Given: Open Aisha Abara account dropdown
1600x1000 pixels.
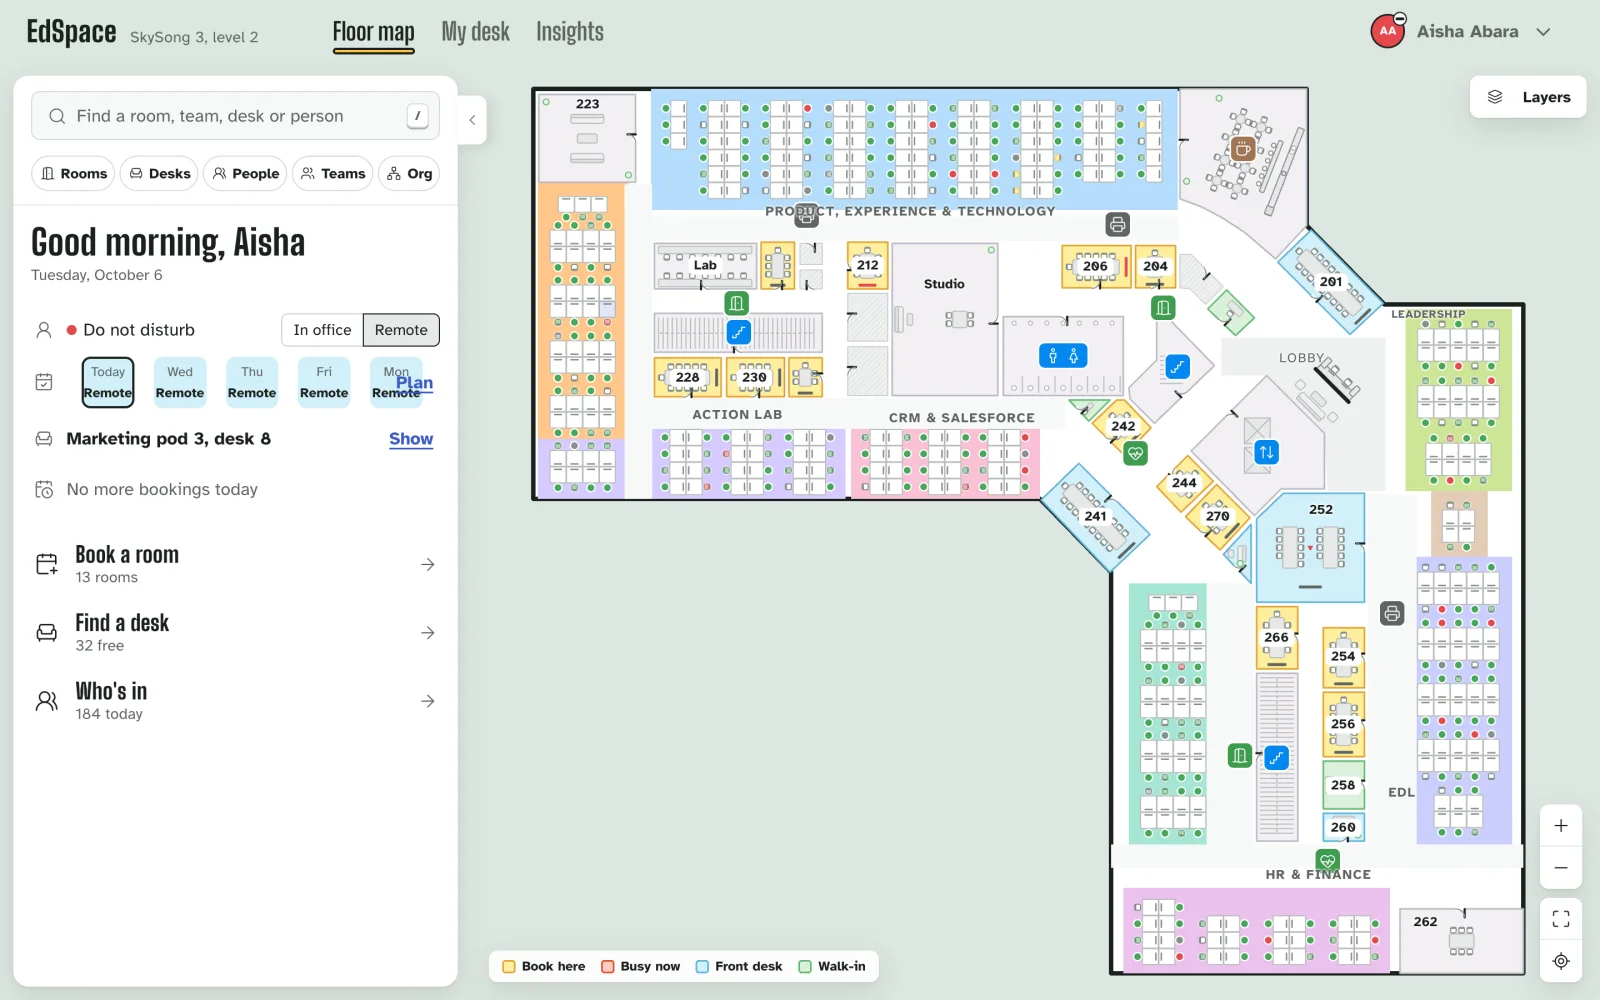Looking at the screenshot, I should click(x=1461, y=31).
